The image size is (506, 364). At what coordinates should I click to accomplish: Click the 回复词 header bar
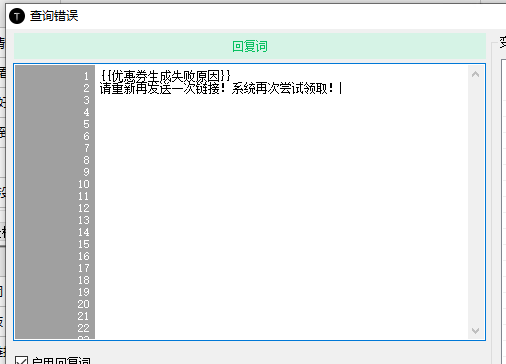250,46
